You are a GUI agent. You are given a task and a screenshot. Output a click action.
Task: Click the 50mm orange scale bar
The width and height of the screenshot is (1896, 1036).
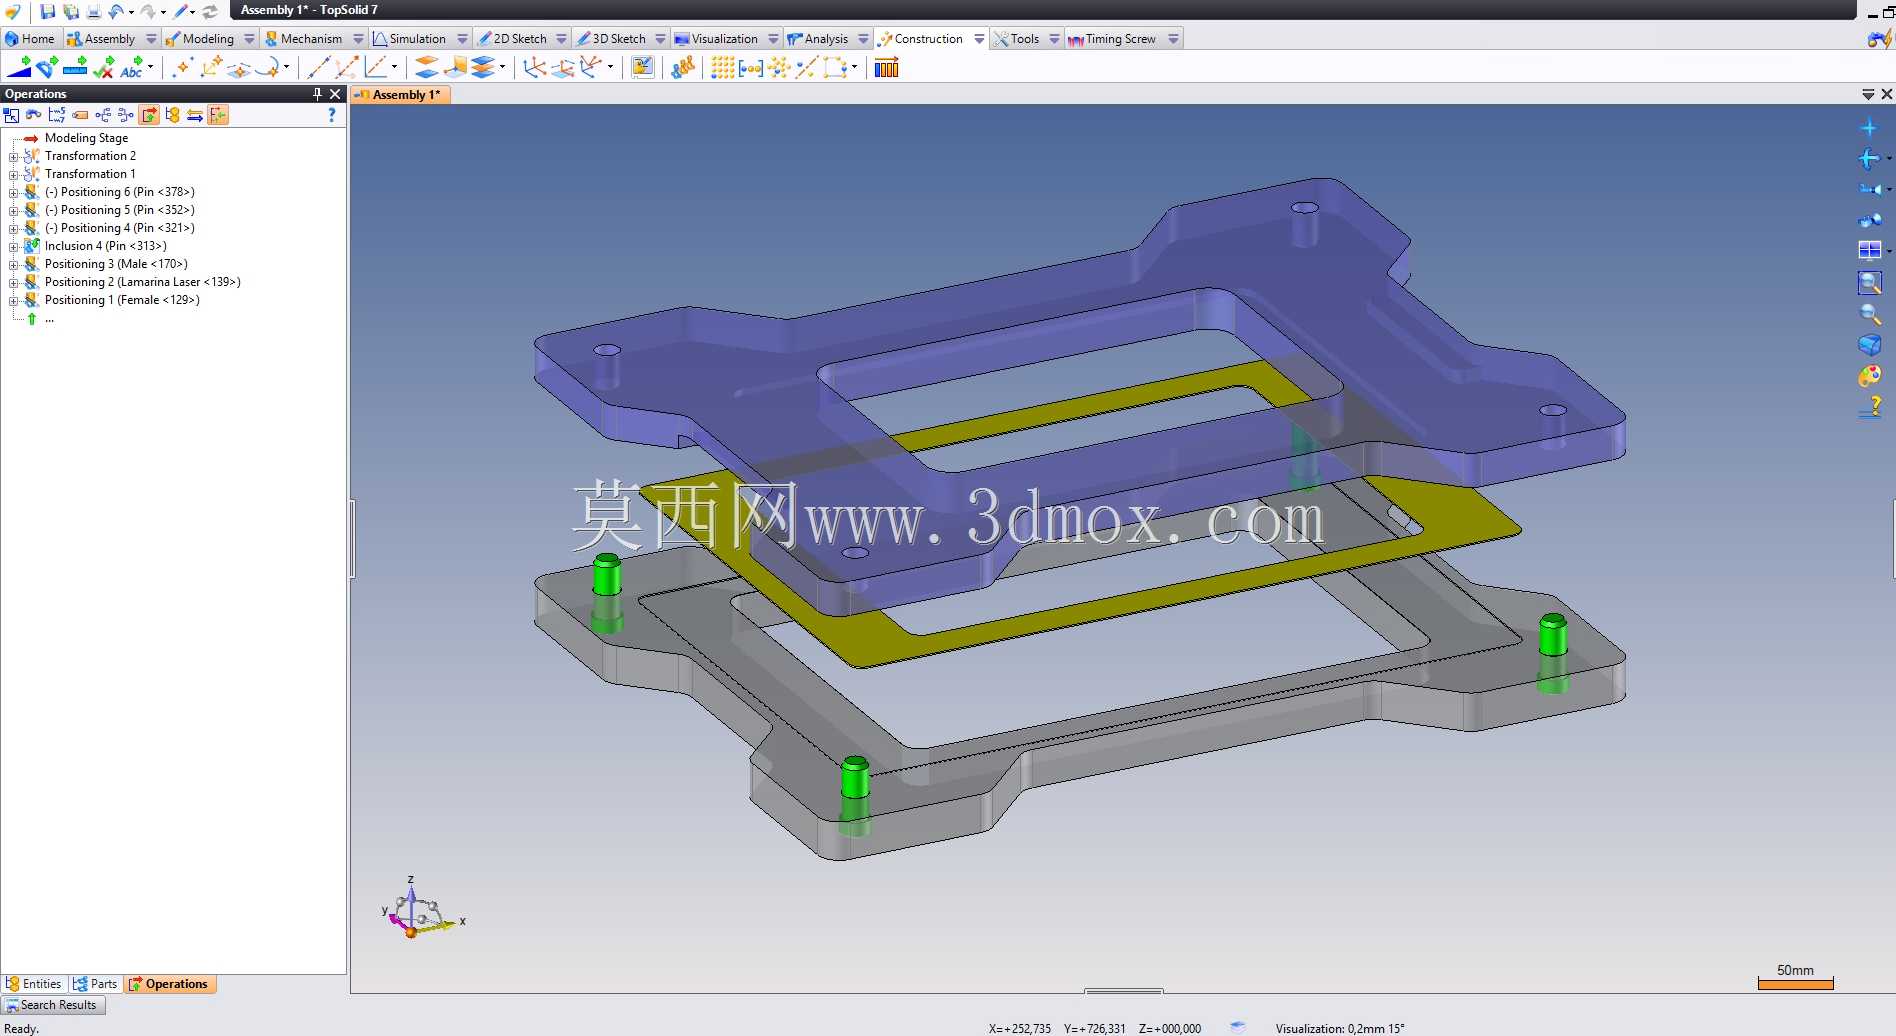tap(1795, 984)
